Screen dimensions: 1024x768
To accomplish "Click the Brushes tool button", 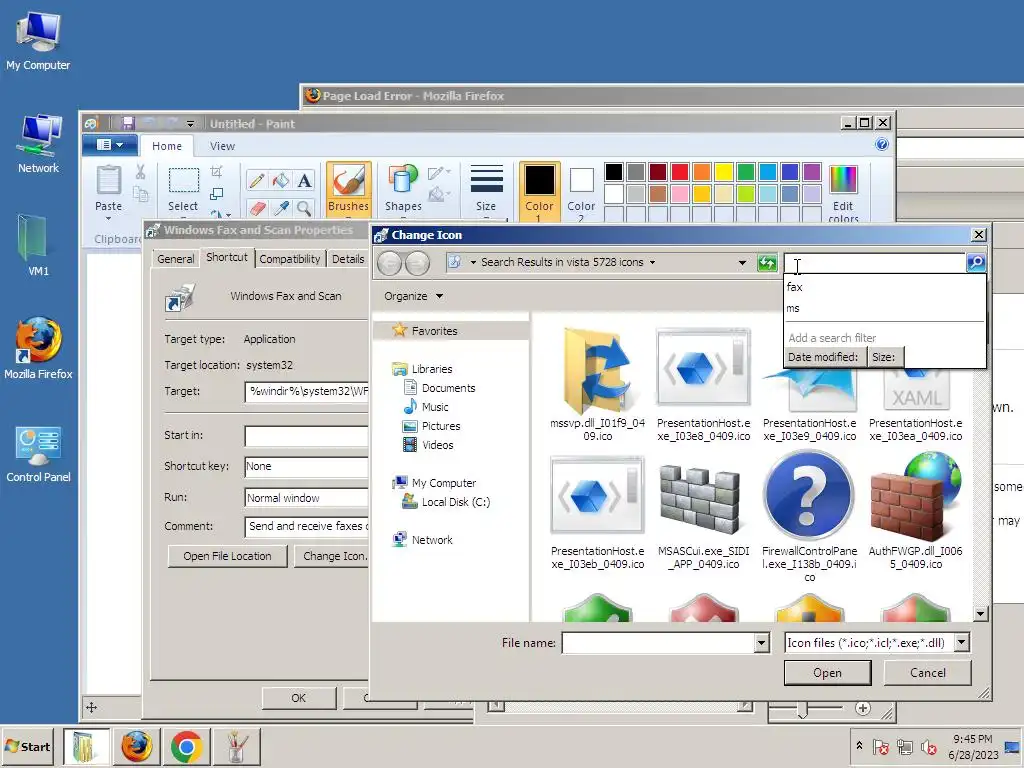I will click(348, 188).
